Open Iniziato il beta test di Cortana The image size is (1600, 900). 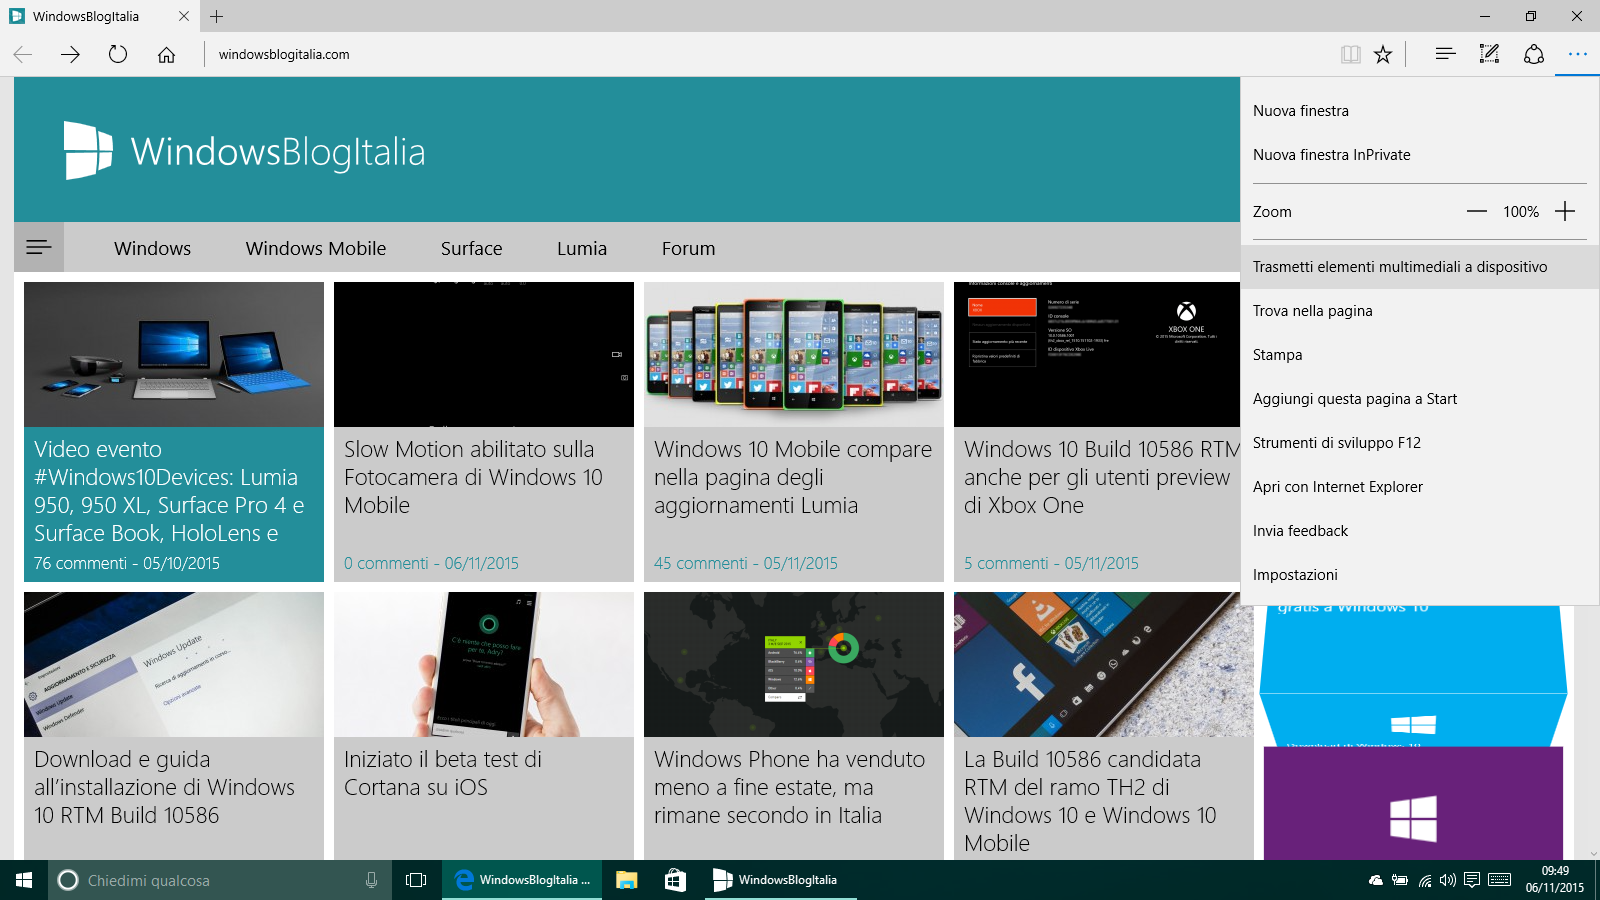click(x=443, y=773)
